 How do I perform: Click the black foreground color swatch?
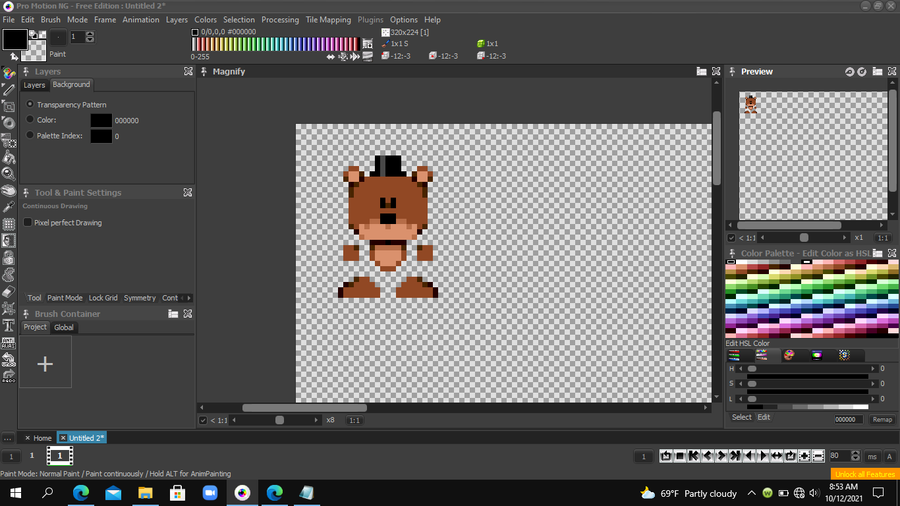click(x=14, y=40)
